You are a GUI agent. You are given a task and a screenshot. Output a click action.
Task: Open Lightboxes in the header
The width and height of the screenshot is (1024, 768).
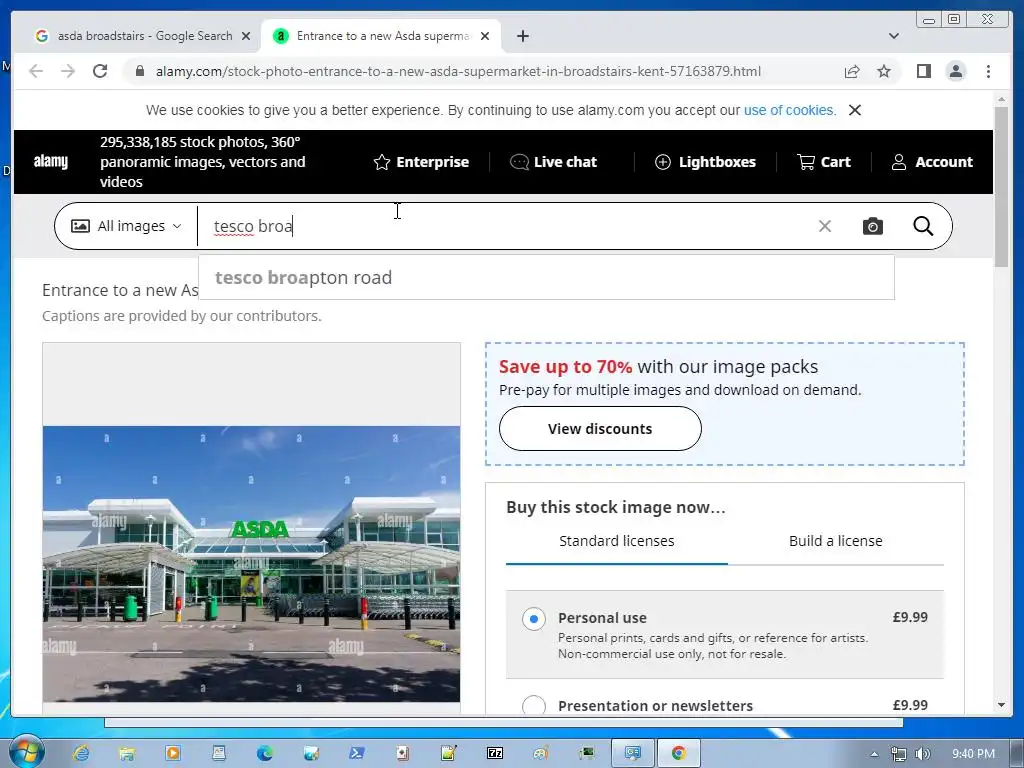tap(705, 162)
